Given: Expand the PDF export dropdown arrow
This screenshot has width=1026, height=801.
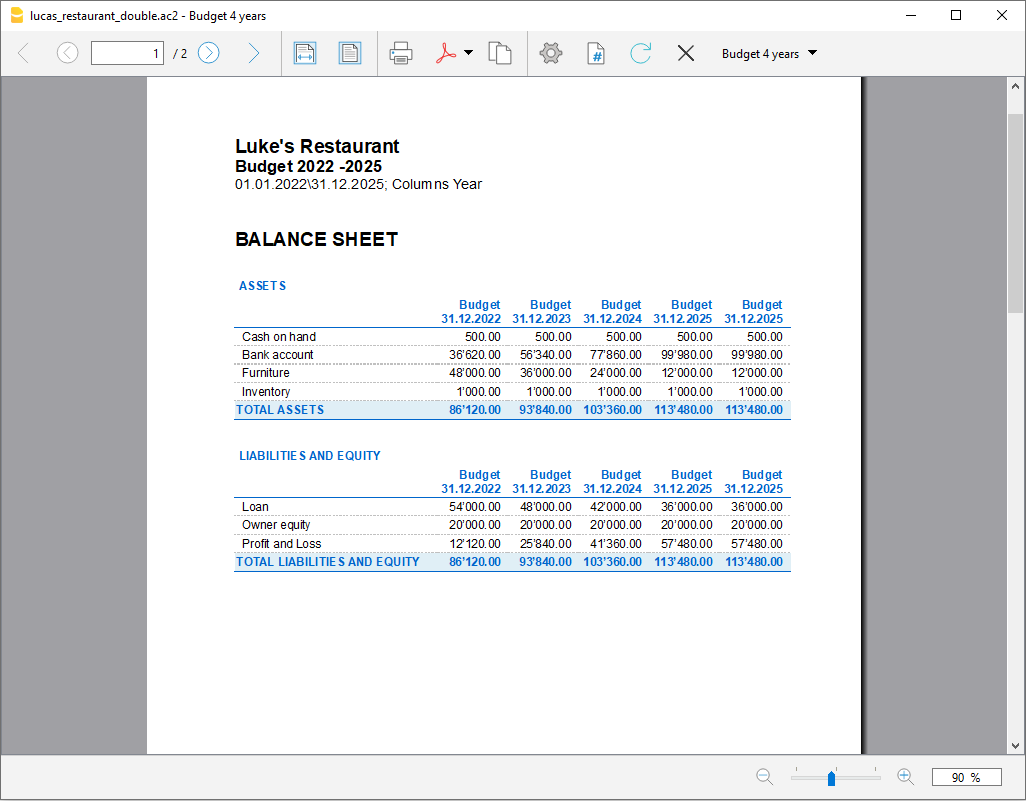Looking at the screenshot, I should pos(468,53).
